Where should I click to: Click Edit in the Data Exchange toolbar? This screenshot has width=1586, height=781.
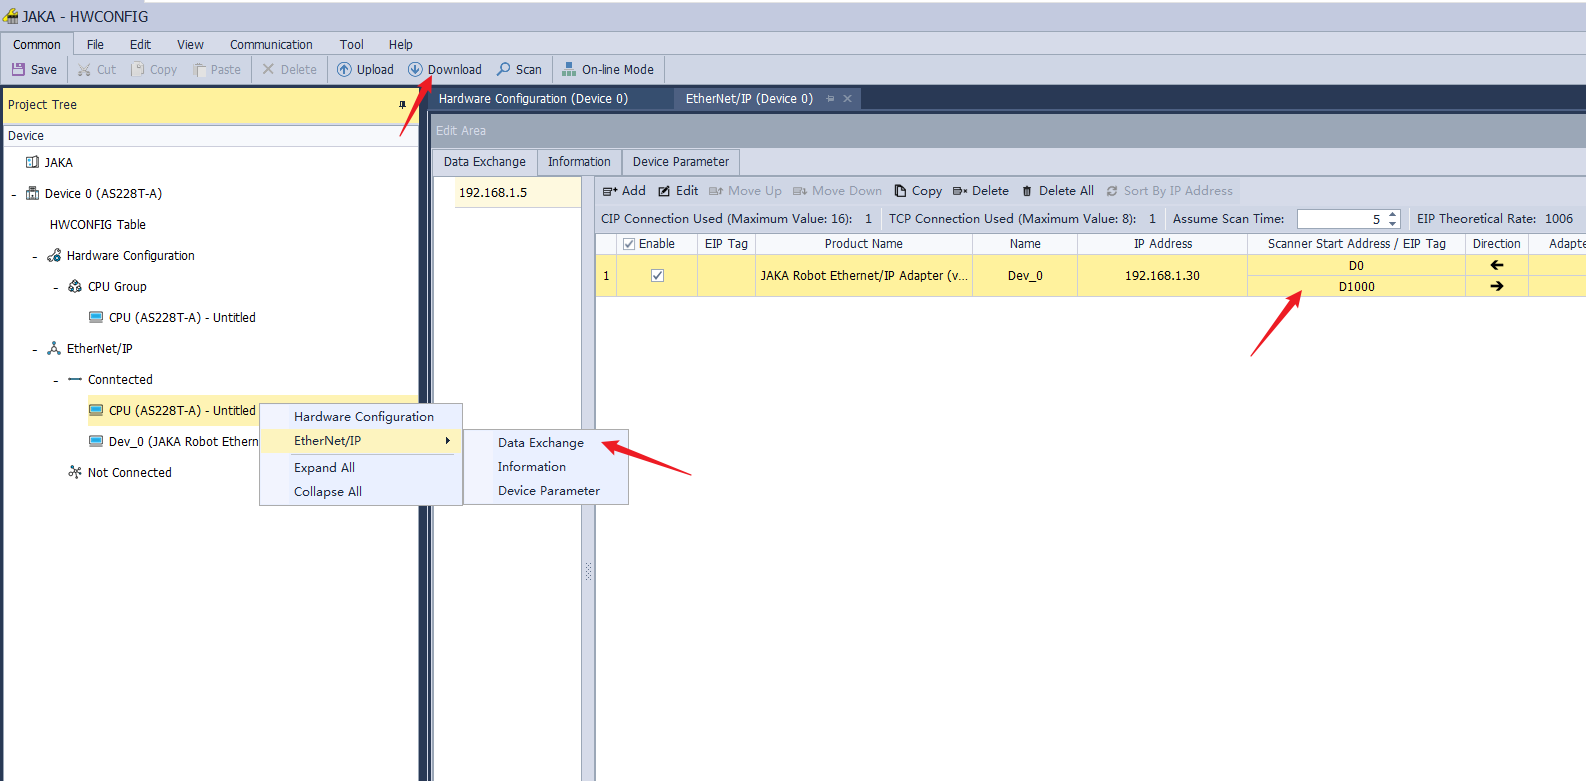(x=678, y=191)
